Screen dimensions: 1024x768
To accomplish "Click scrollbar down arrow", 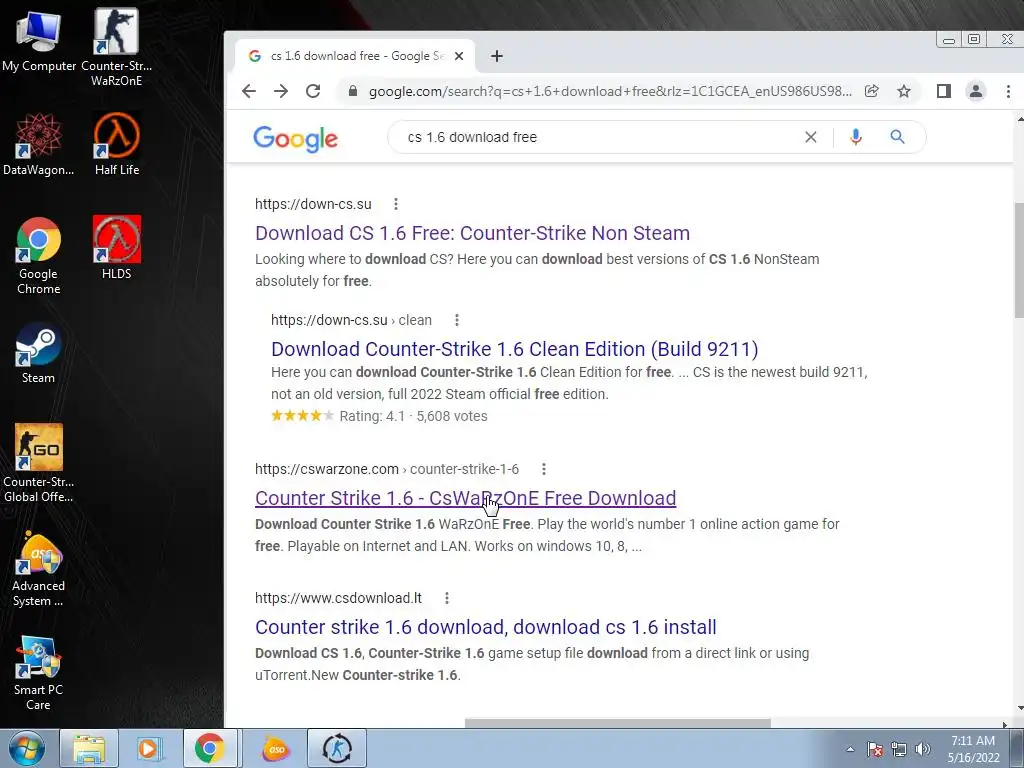I will tap(1019, 708).
